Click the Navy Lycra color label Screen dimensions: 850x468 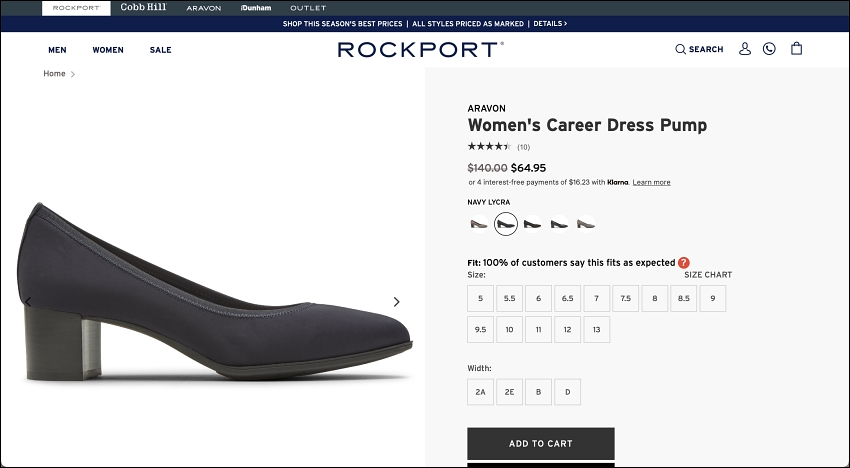coord(488,202)
